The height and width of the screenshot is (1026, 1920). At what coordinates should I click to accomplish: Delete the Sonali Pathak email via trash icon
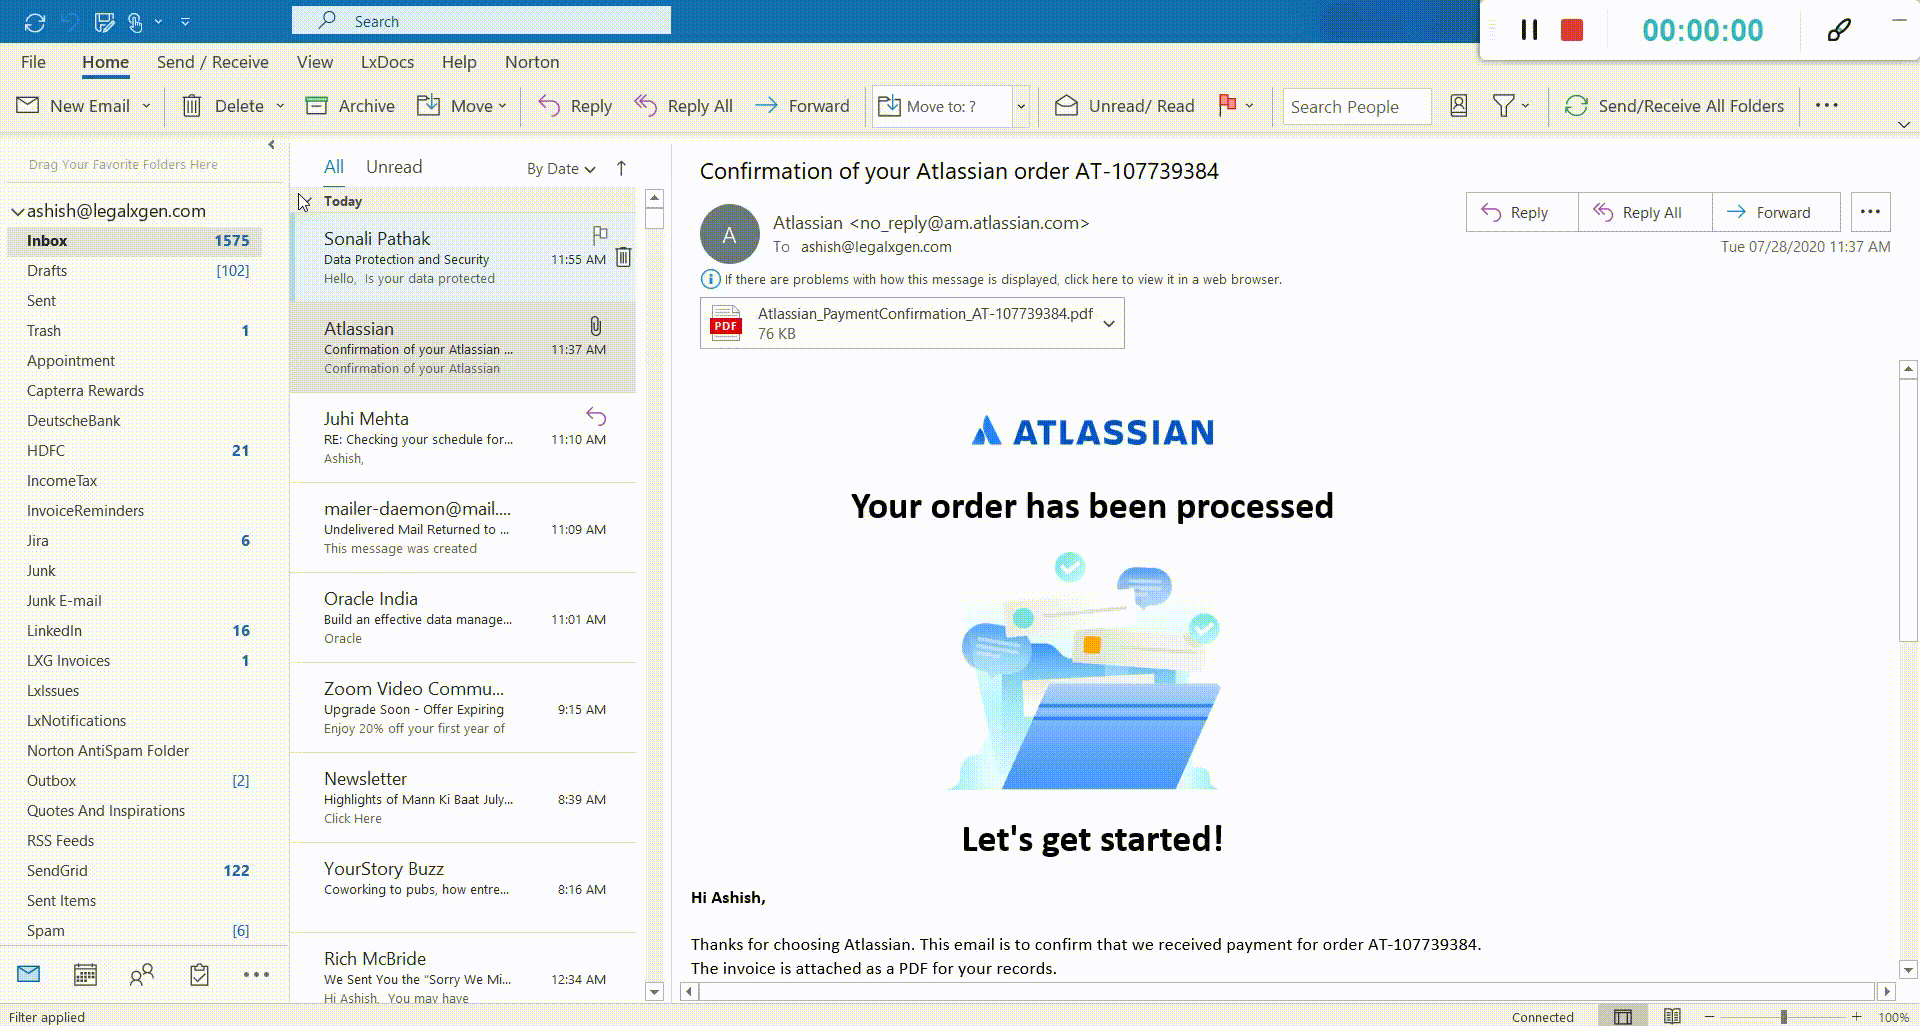click(x=623, y=257)
